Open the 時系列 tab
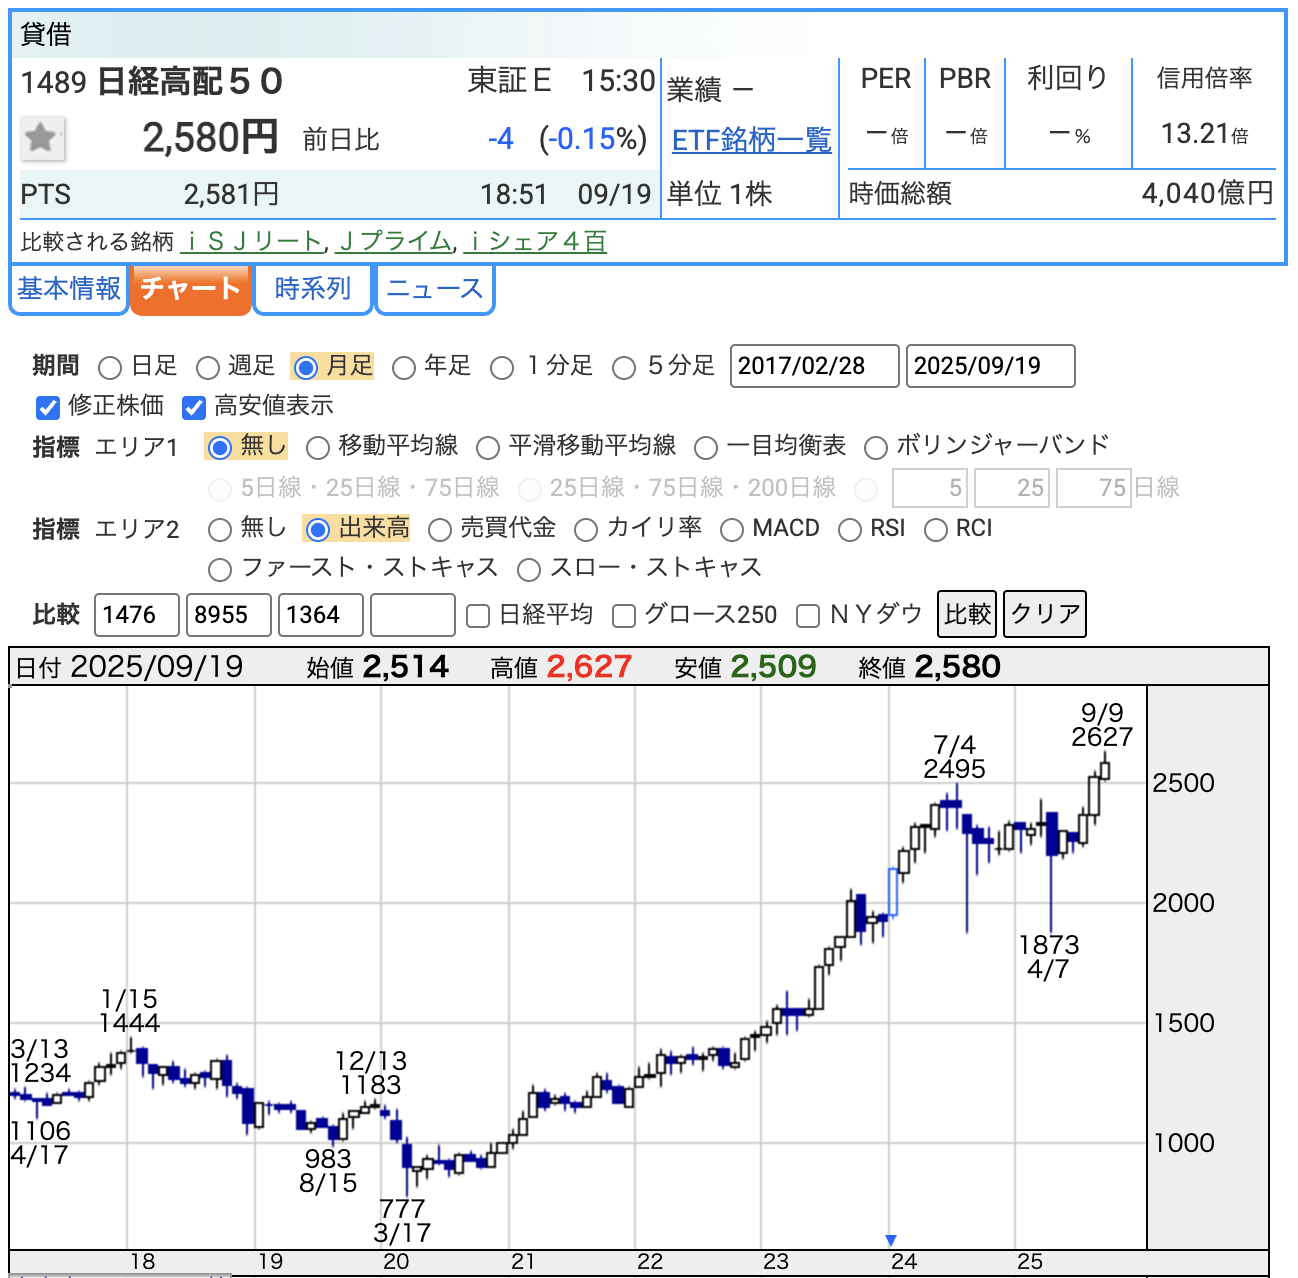Screen dimensions: 1298x1278 (x=312, y=289)
